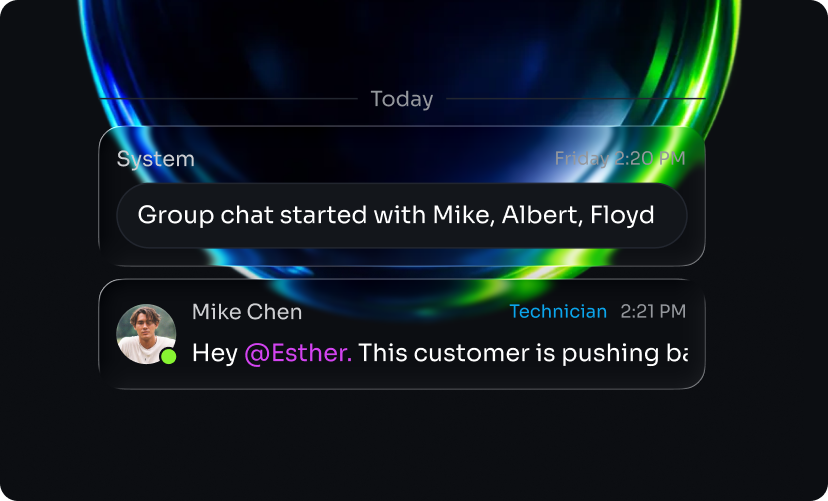
Task: Click the word pushing in Mike's message
Action: coord(610,353)
